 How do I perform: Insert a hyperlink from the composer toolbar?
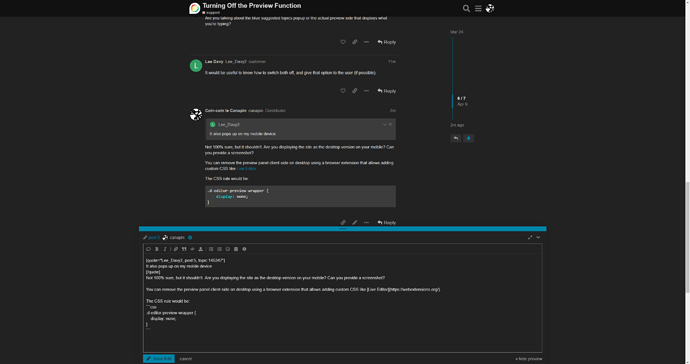pyautogui.click(x=176, y=249)
